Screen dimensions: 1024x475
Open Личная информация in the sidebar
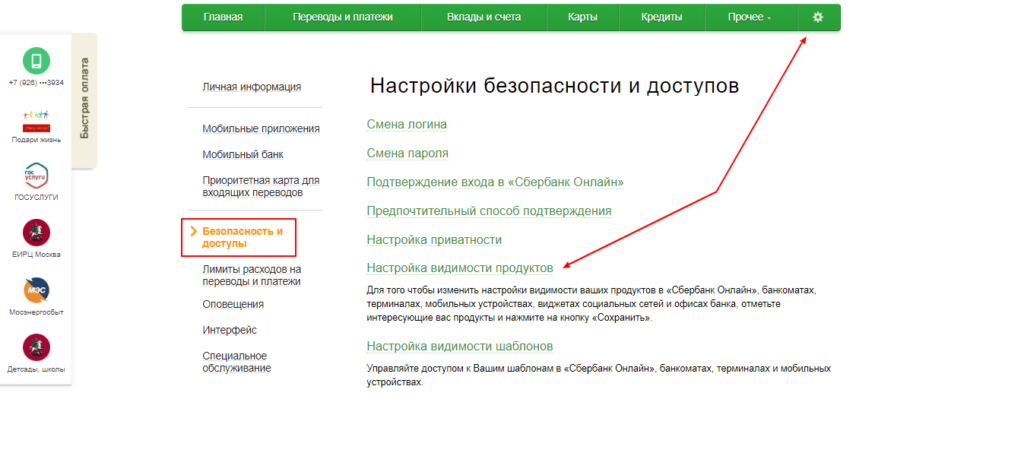251,87
